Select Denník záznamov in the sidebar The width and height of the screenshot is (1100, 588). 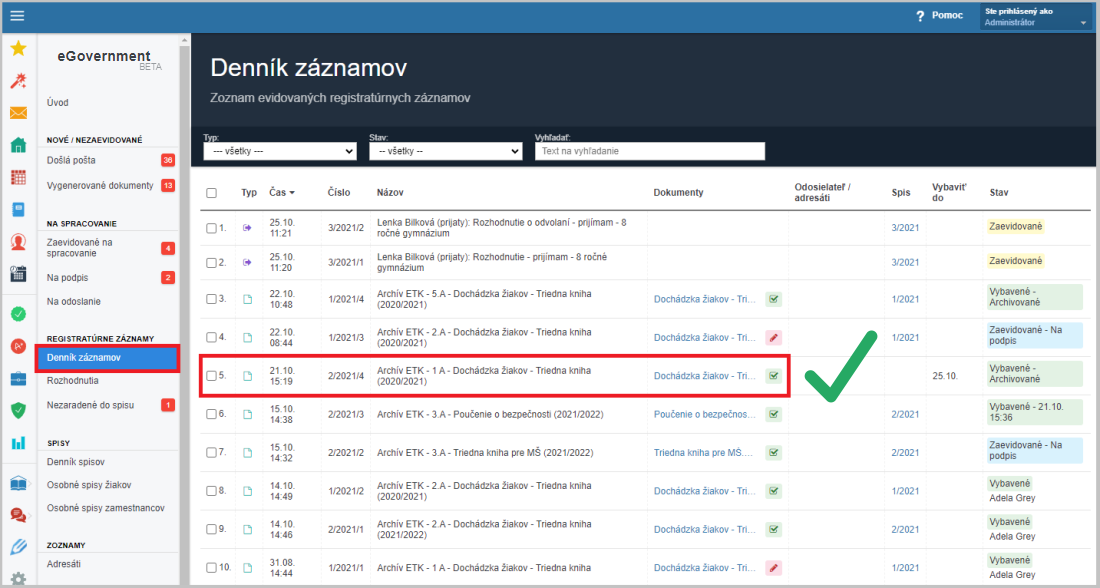pyautogui.click(x=107, y=358)
